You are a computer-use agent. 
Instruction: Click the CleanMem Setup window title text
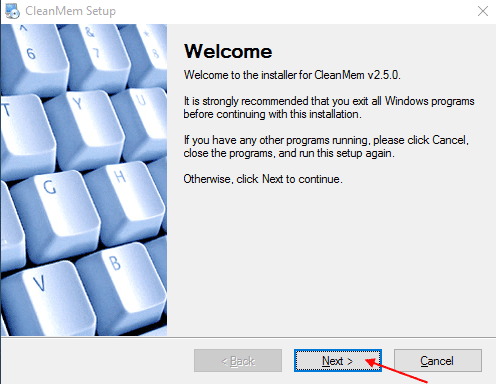70,11
